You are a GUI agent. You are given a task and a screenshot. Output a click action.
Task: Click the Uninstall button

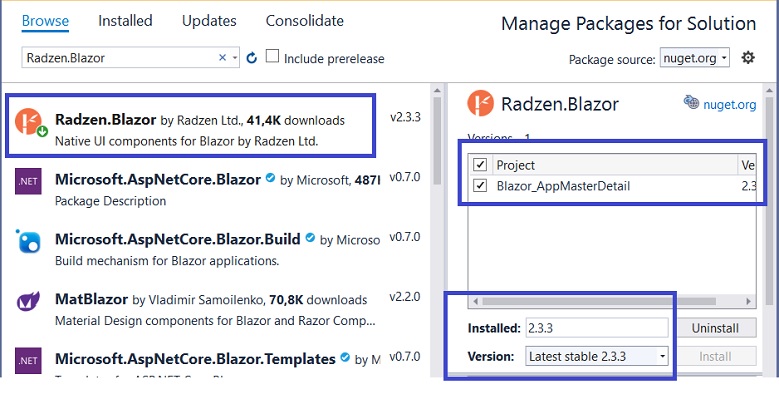715,328
